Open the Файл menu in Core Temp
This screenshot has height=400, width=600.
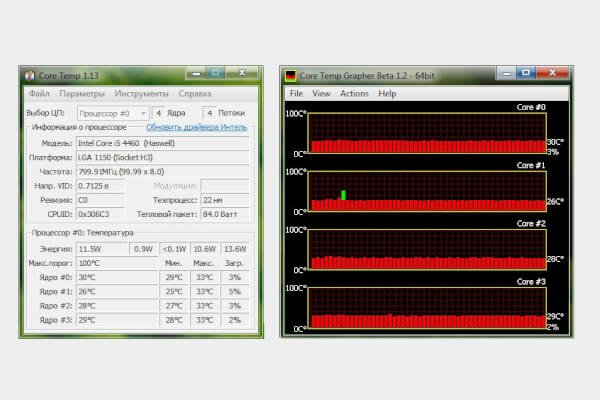[39, 93]
